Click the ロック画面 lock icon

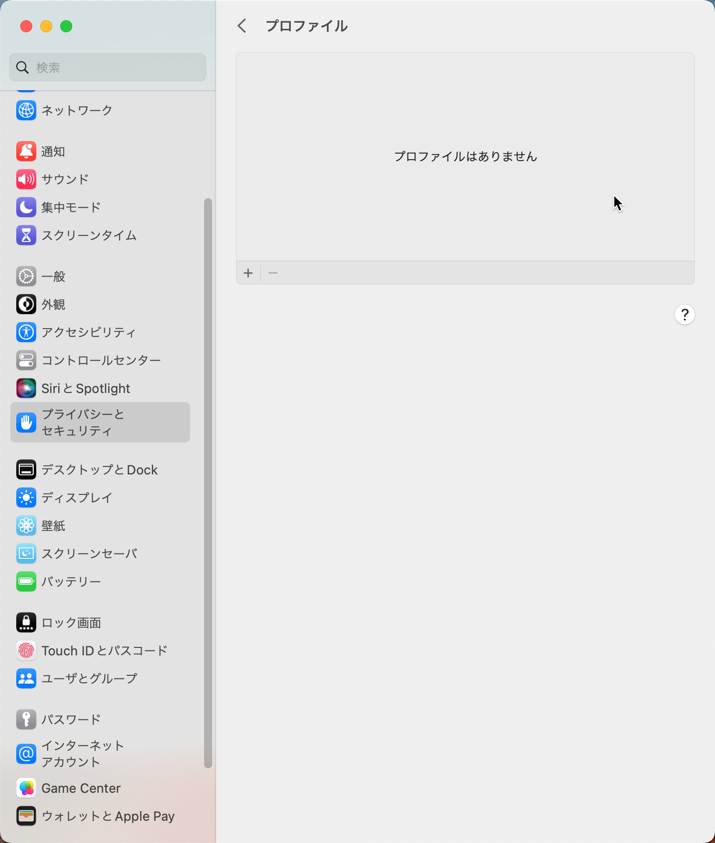coord(26,623)
